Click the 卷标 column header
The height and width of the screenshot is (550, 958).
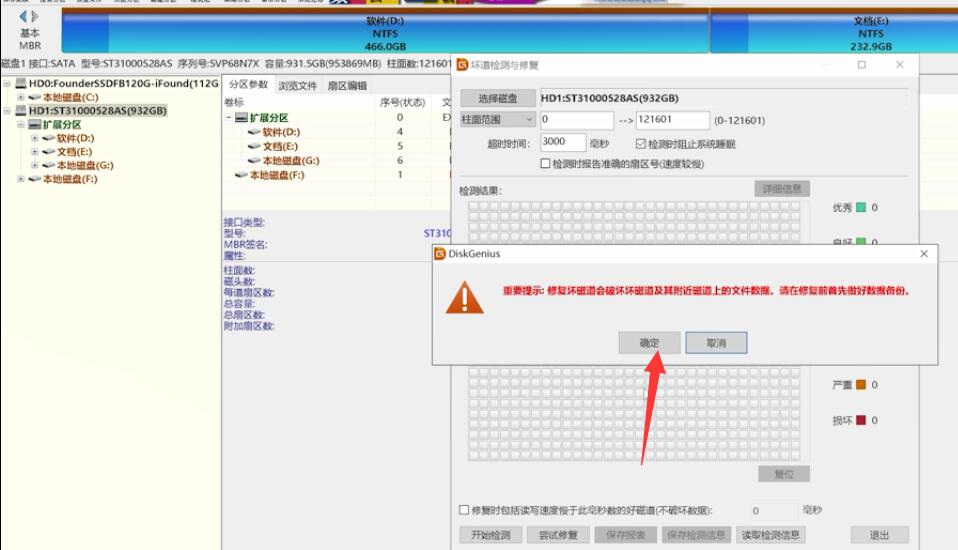coord(233,102)
